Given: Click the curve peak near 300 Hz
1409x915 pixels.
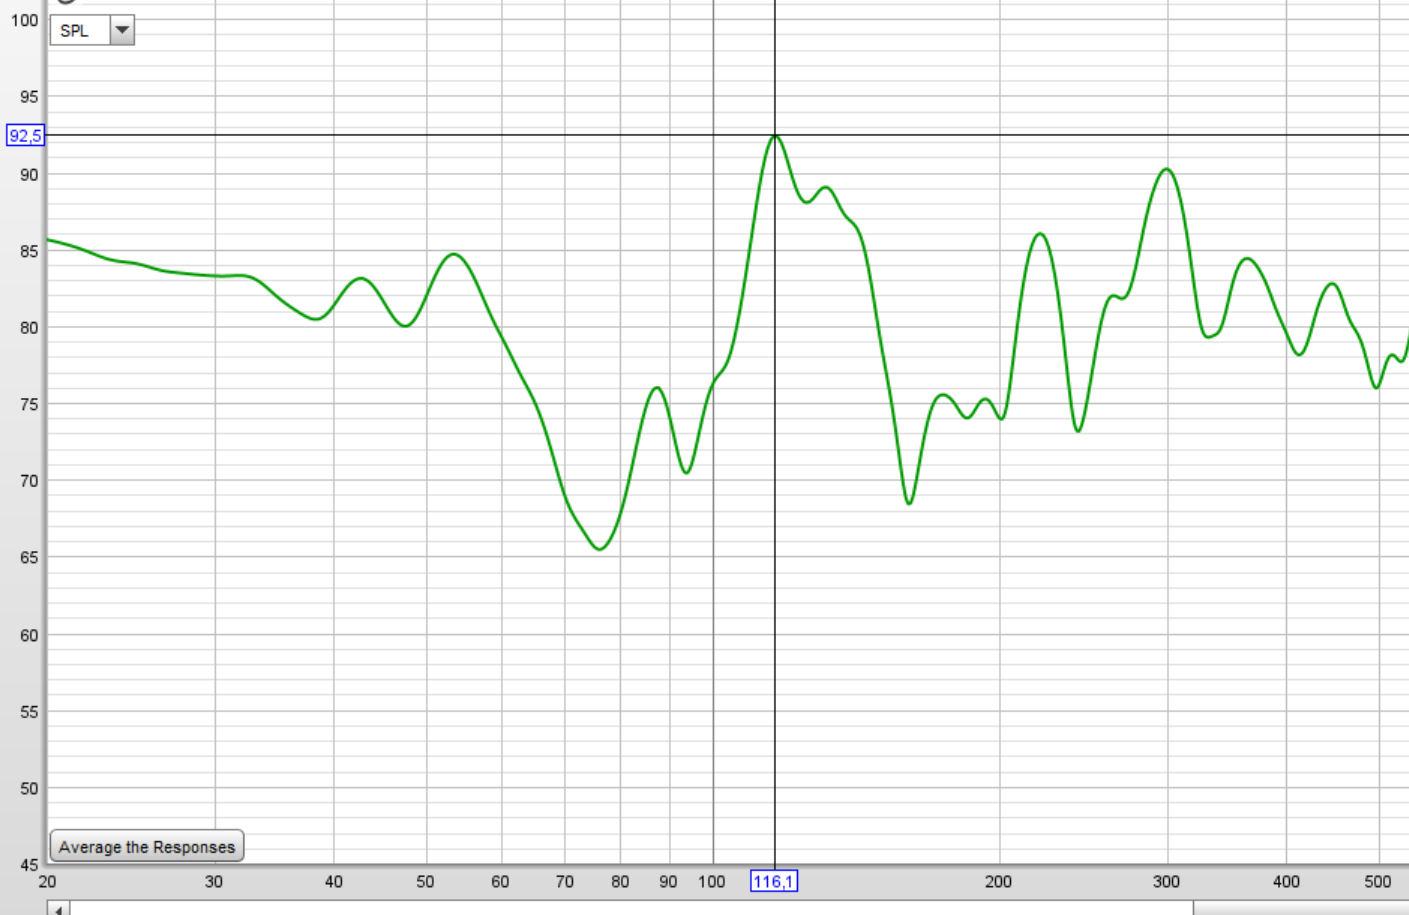Looking at the screenshot, I should pyautogui.click(x=1166, y=169).
